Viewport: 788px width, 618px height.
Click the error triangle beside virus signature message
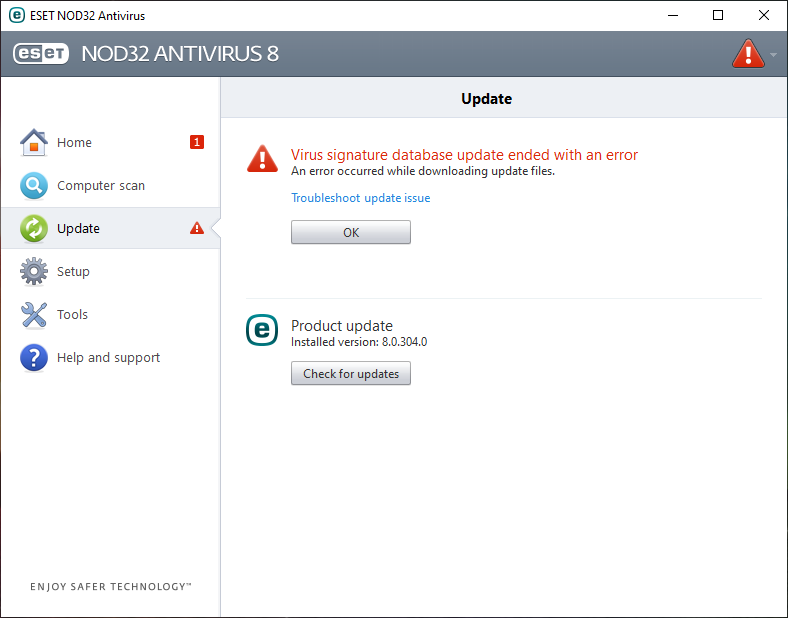(x=262, y=158)
